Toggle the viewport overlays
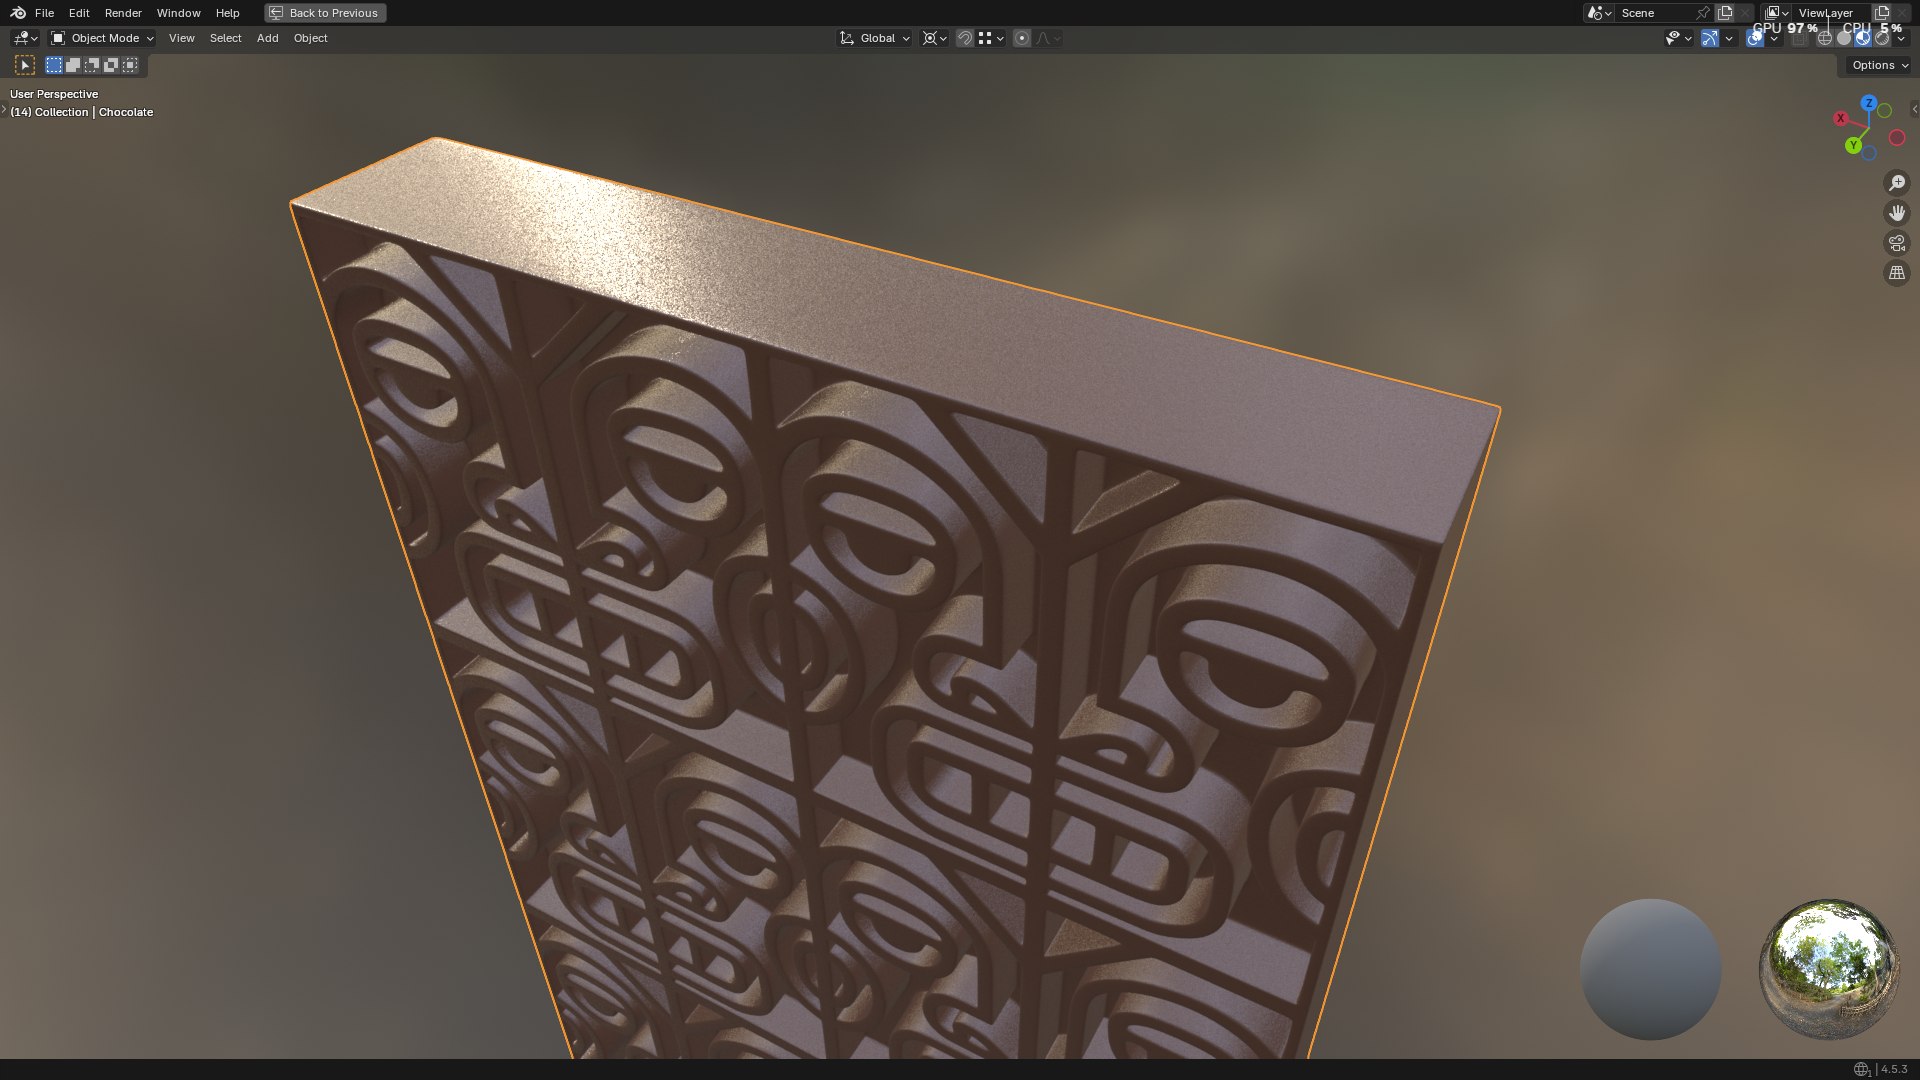The image size is (1920, 1080). [x=1755, y=38]
